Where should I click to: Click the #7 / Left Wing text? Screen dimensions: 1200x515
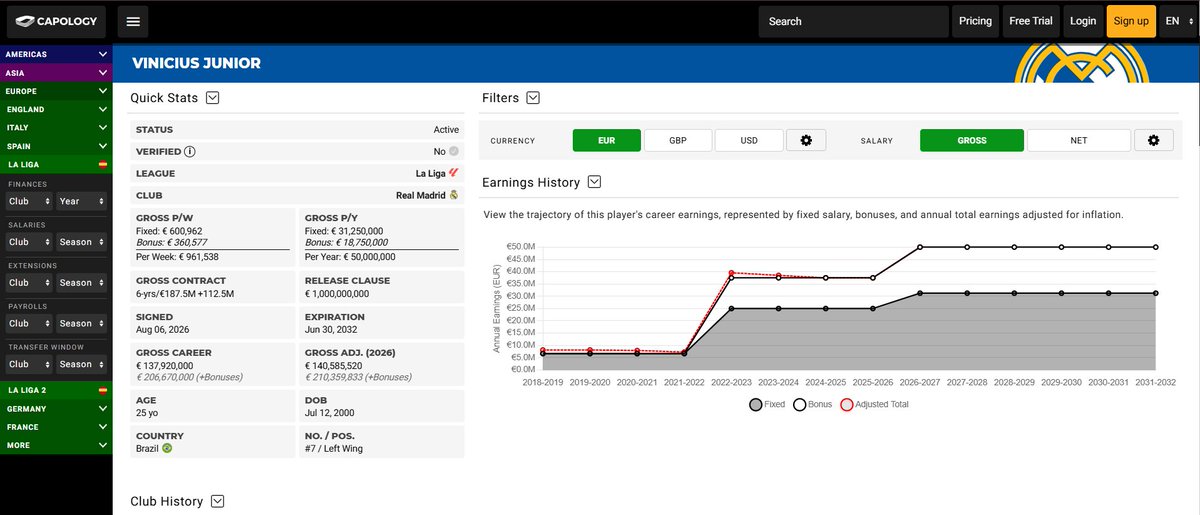click(335, 448)
